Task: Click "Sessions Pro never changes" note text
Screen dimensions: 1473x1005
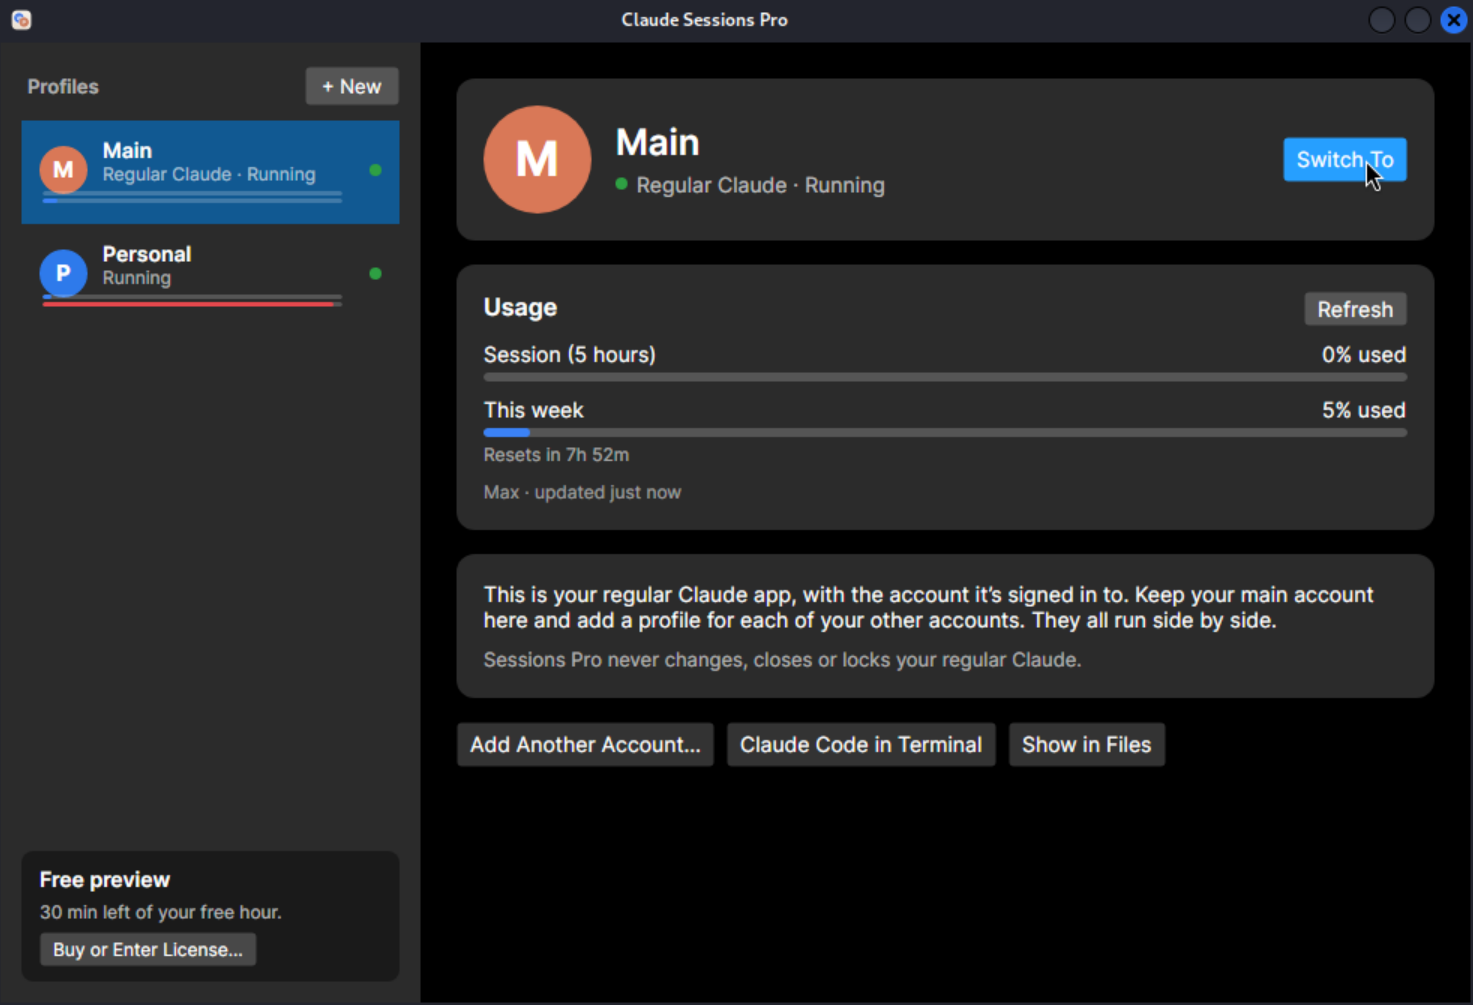Action: click(782, 660)
